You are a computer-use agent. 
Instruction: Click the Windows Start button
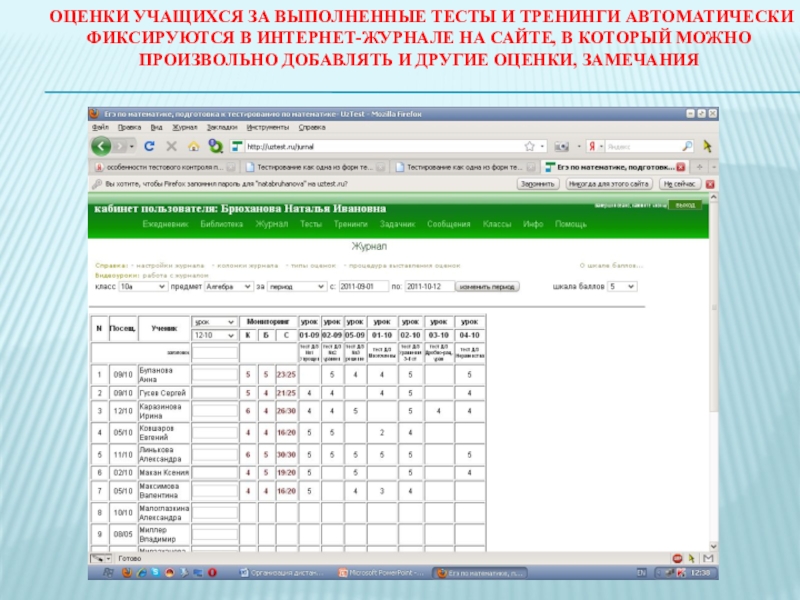point(108,572)
